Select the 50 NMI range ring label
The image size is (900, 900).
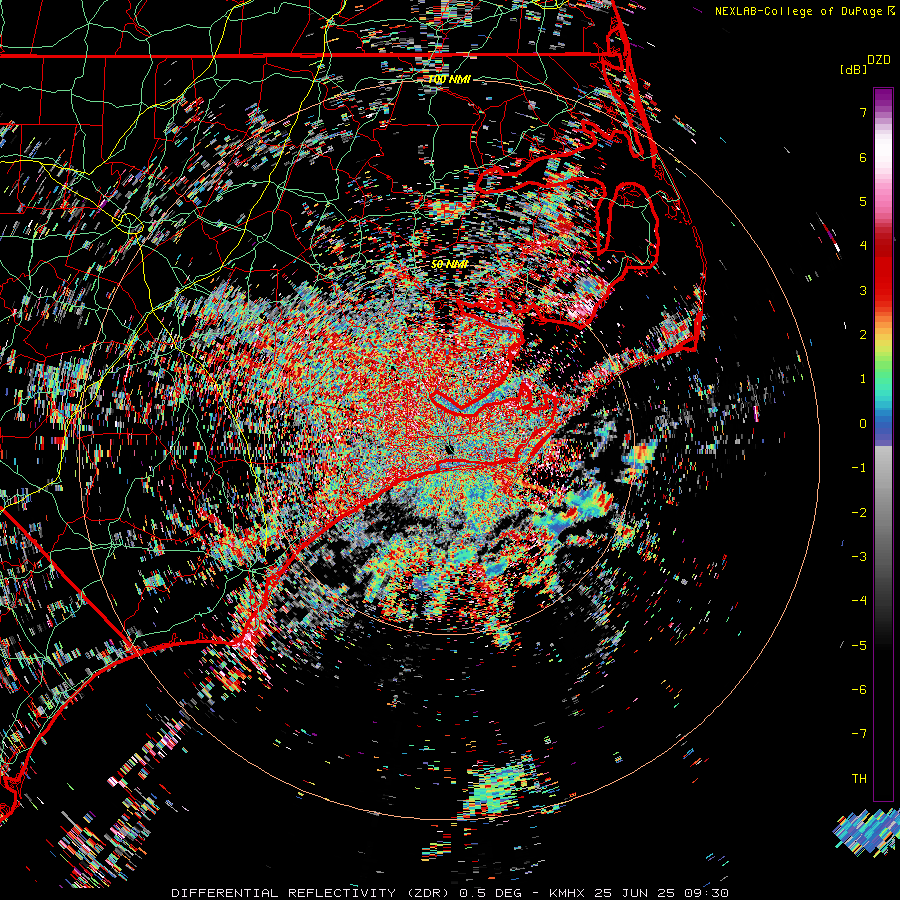tap(449, 264)
